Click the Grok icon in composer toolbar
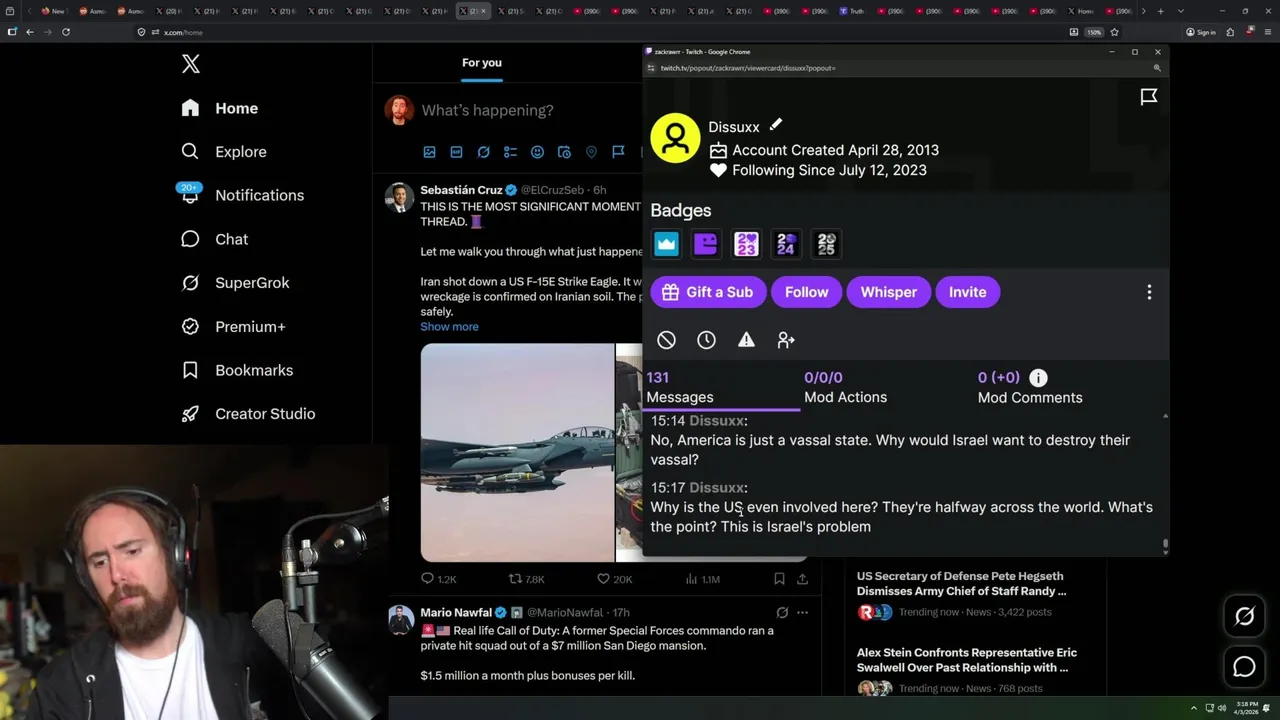Viewport: 1280px width, 720px height. [483, 152]
